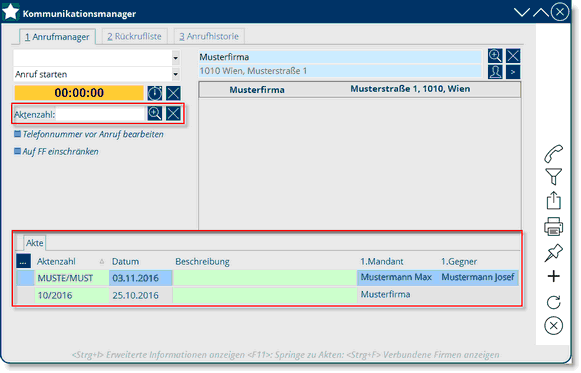
Task: Expand window with up chevron in title bar
Action: (541, 13)
